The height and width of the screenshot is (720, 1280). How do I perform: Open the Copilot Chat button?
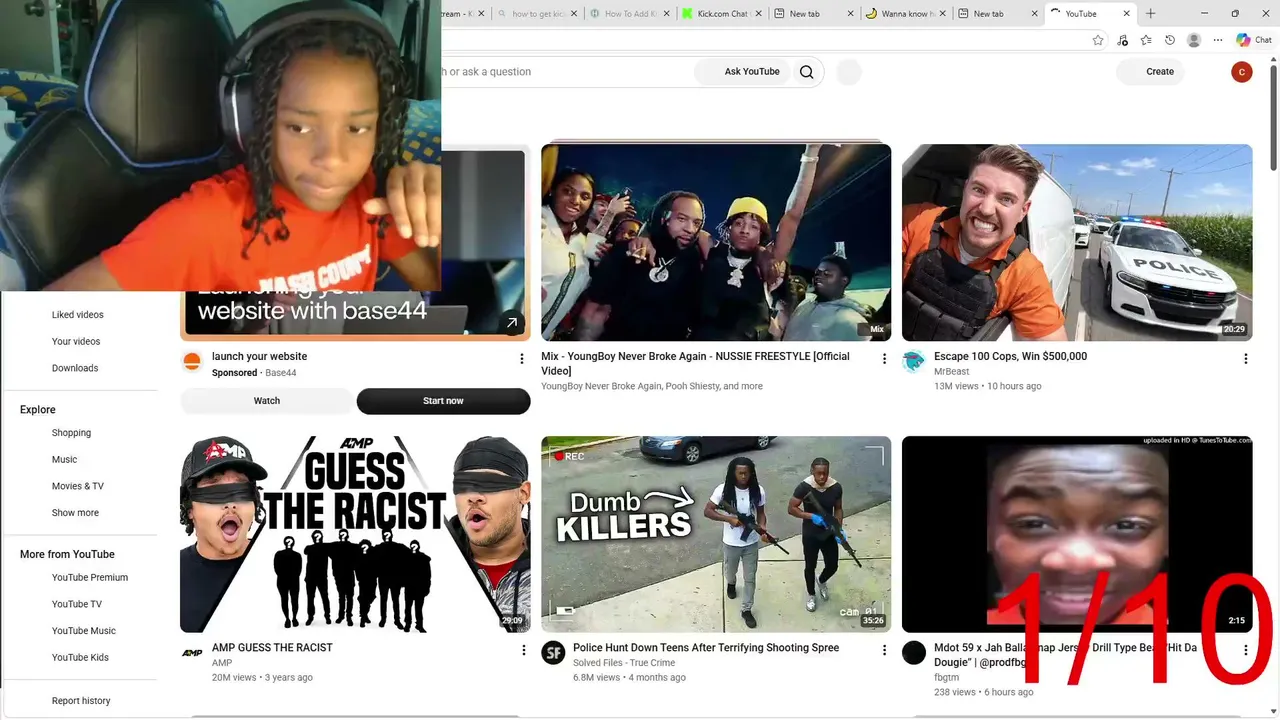[1254, 40]
